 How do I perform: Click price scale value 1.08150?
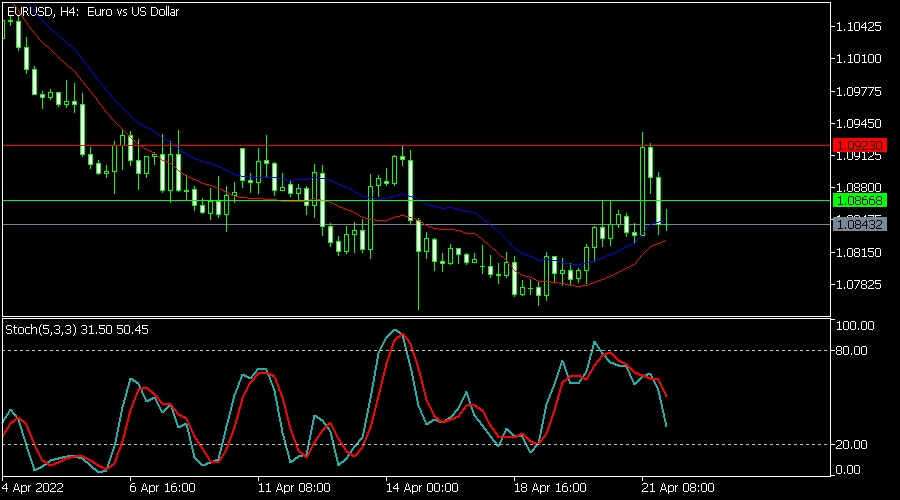point(859,253)
